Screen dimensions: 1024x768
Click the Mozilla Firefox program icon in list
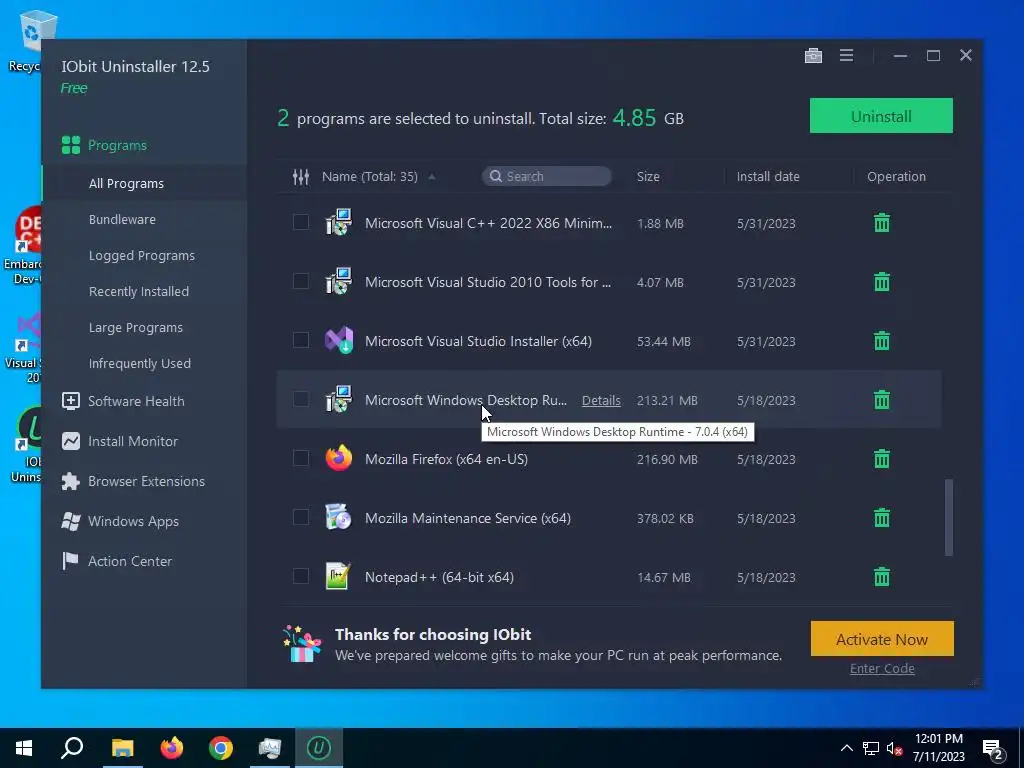point(339,458)
